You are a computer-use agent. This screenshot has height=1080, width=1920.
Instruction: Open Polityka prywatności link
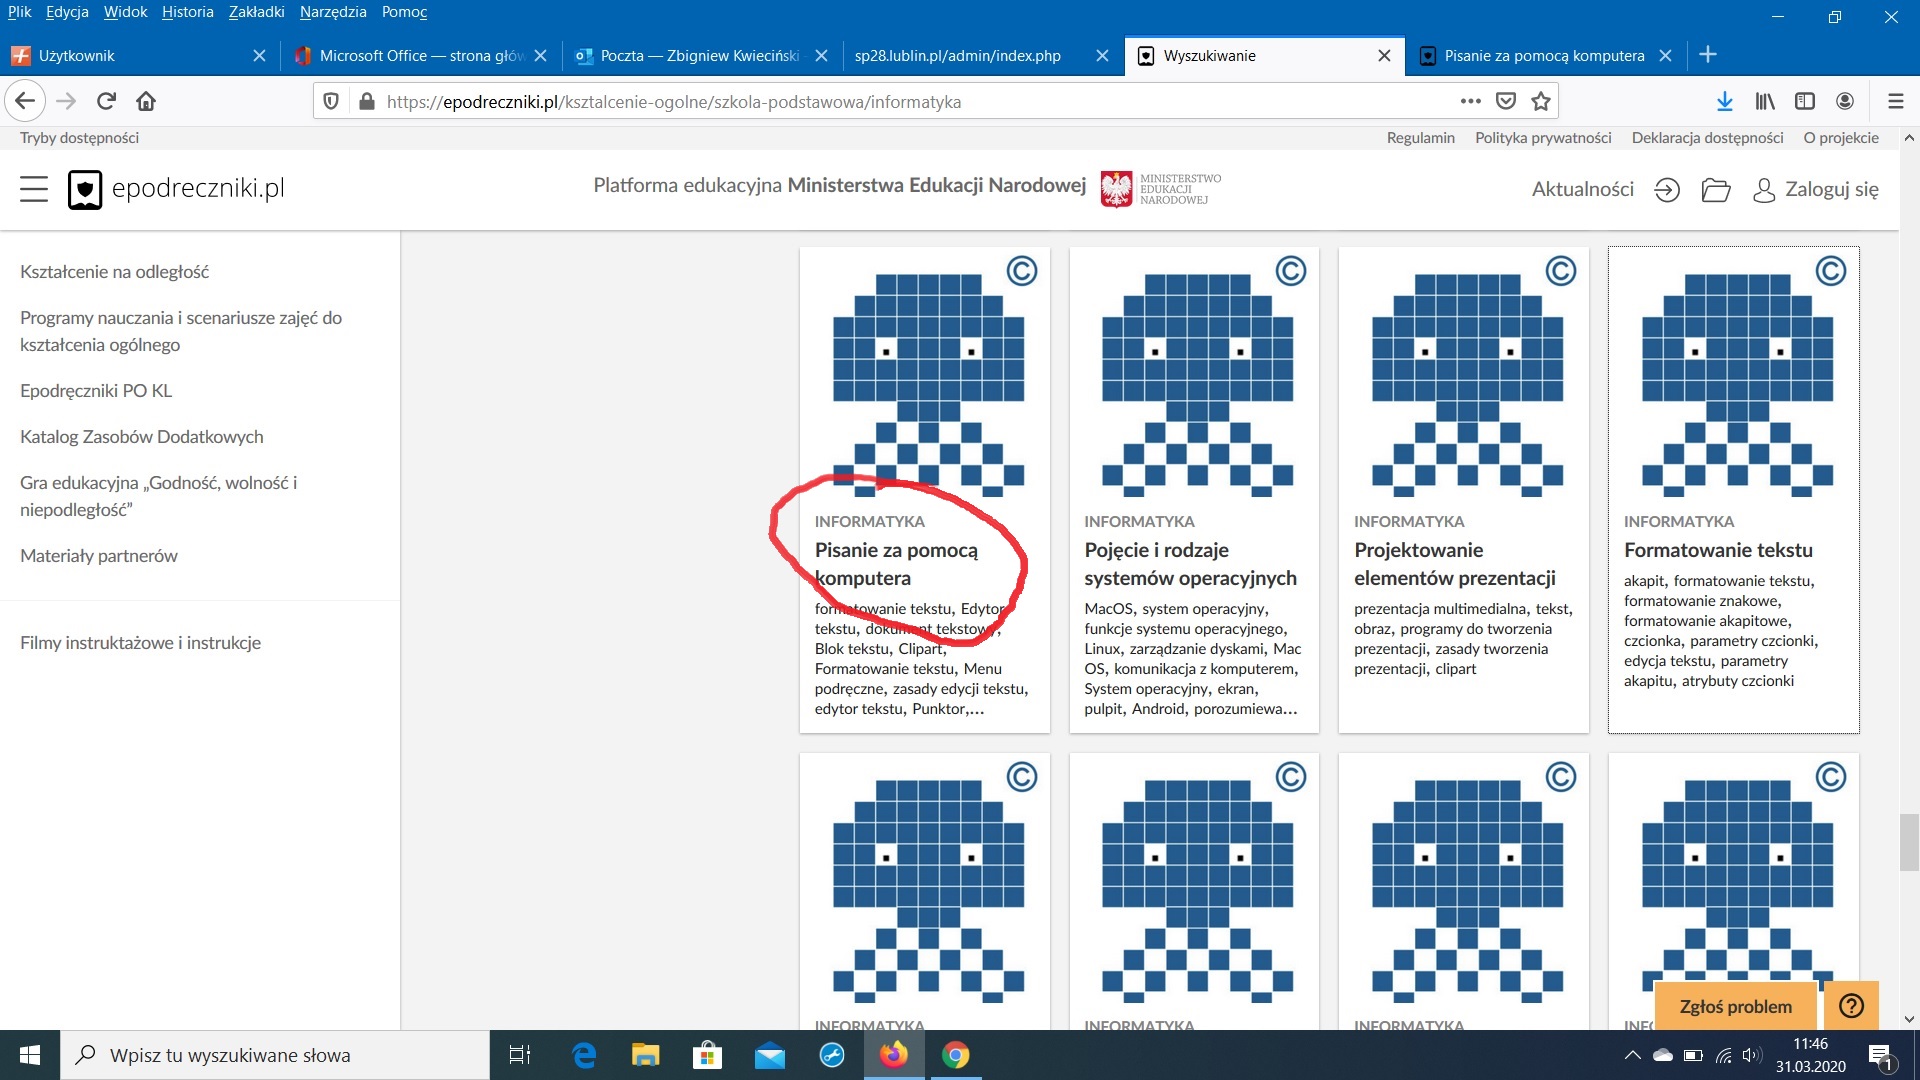pos(1543,138)
